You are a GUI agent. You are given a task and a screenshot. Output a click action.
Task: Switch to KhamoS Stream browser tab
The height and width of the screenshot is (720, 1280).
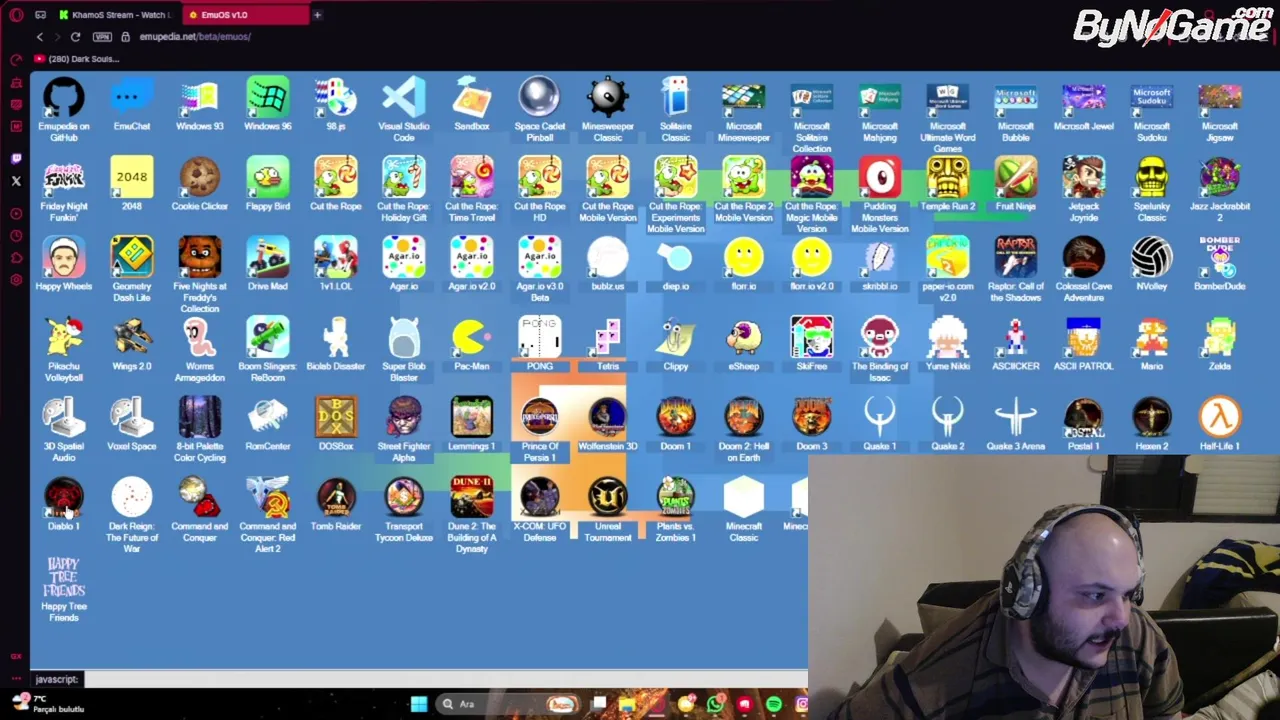tap(113, 15)
